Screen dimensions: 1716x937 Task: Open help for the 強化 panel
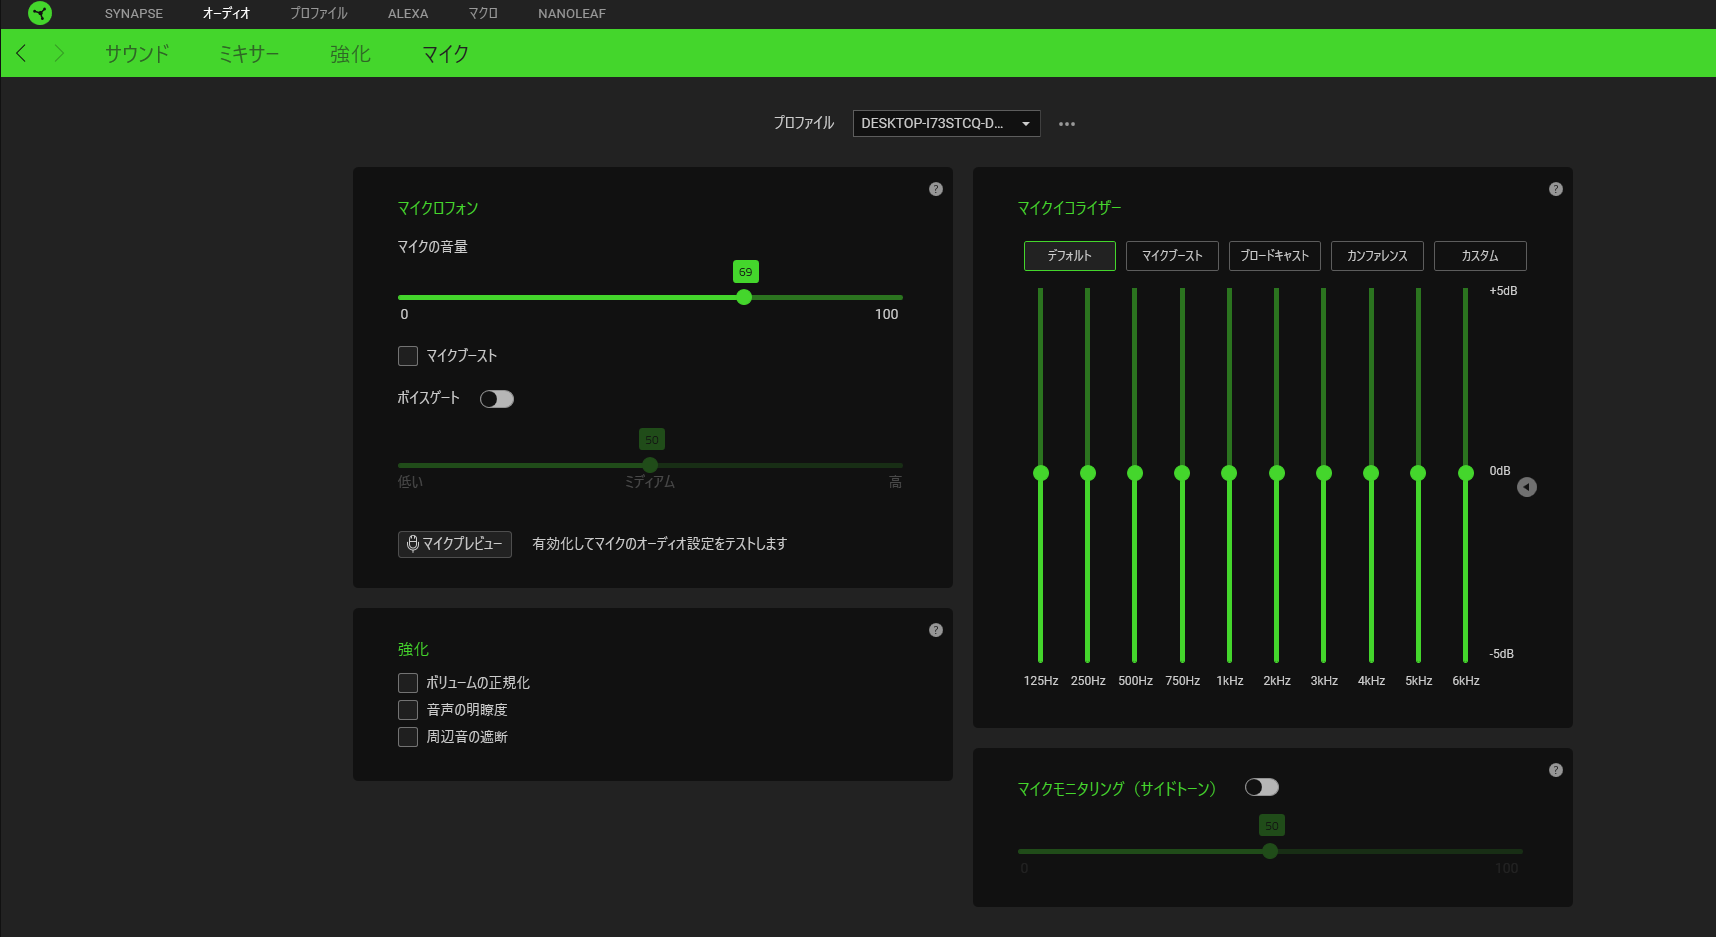point(936,630)
